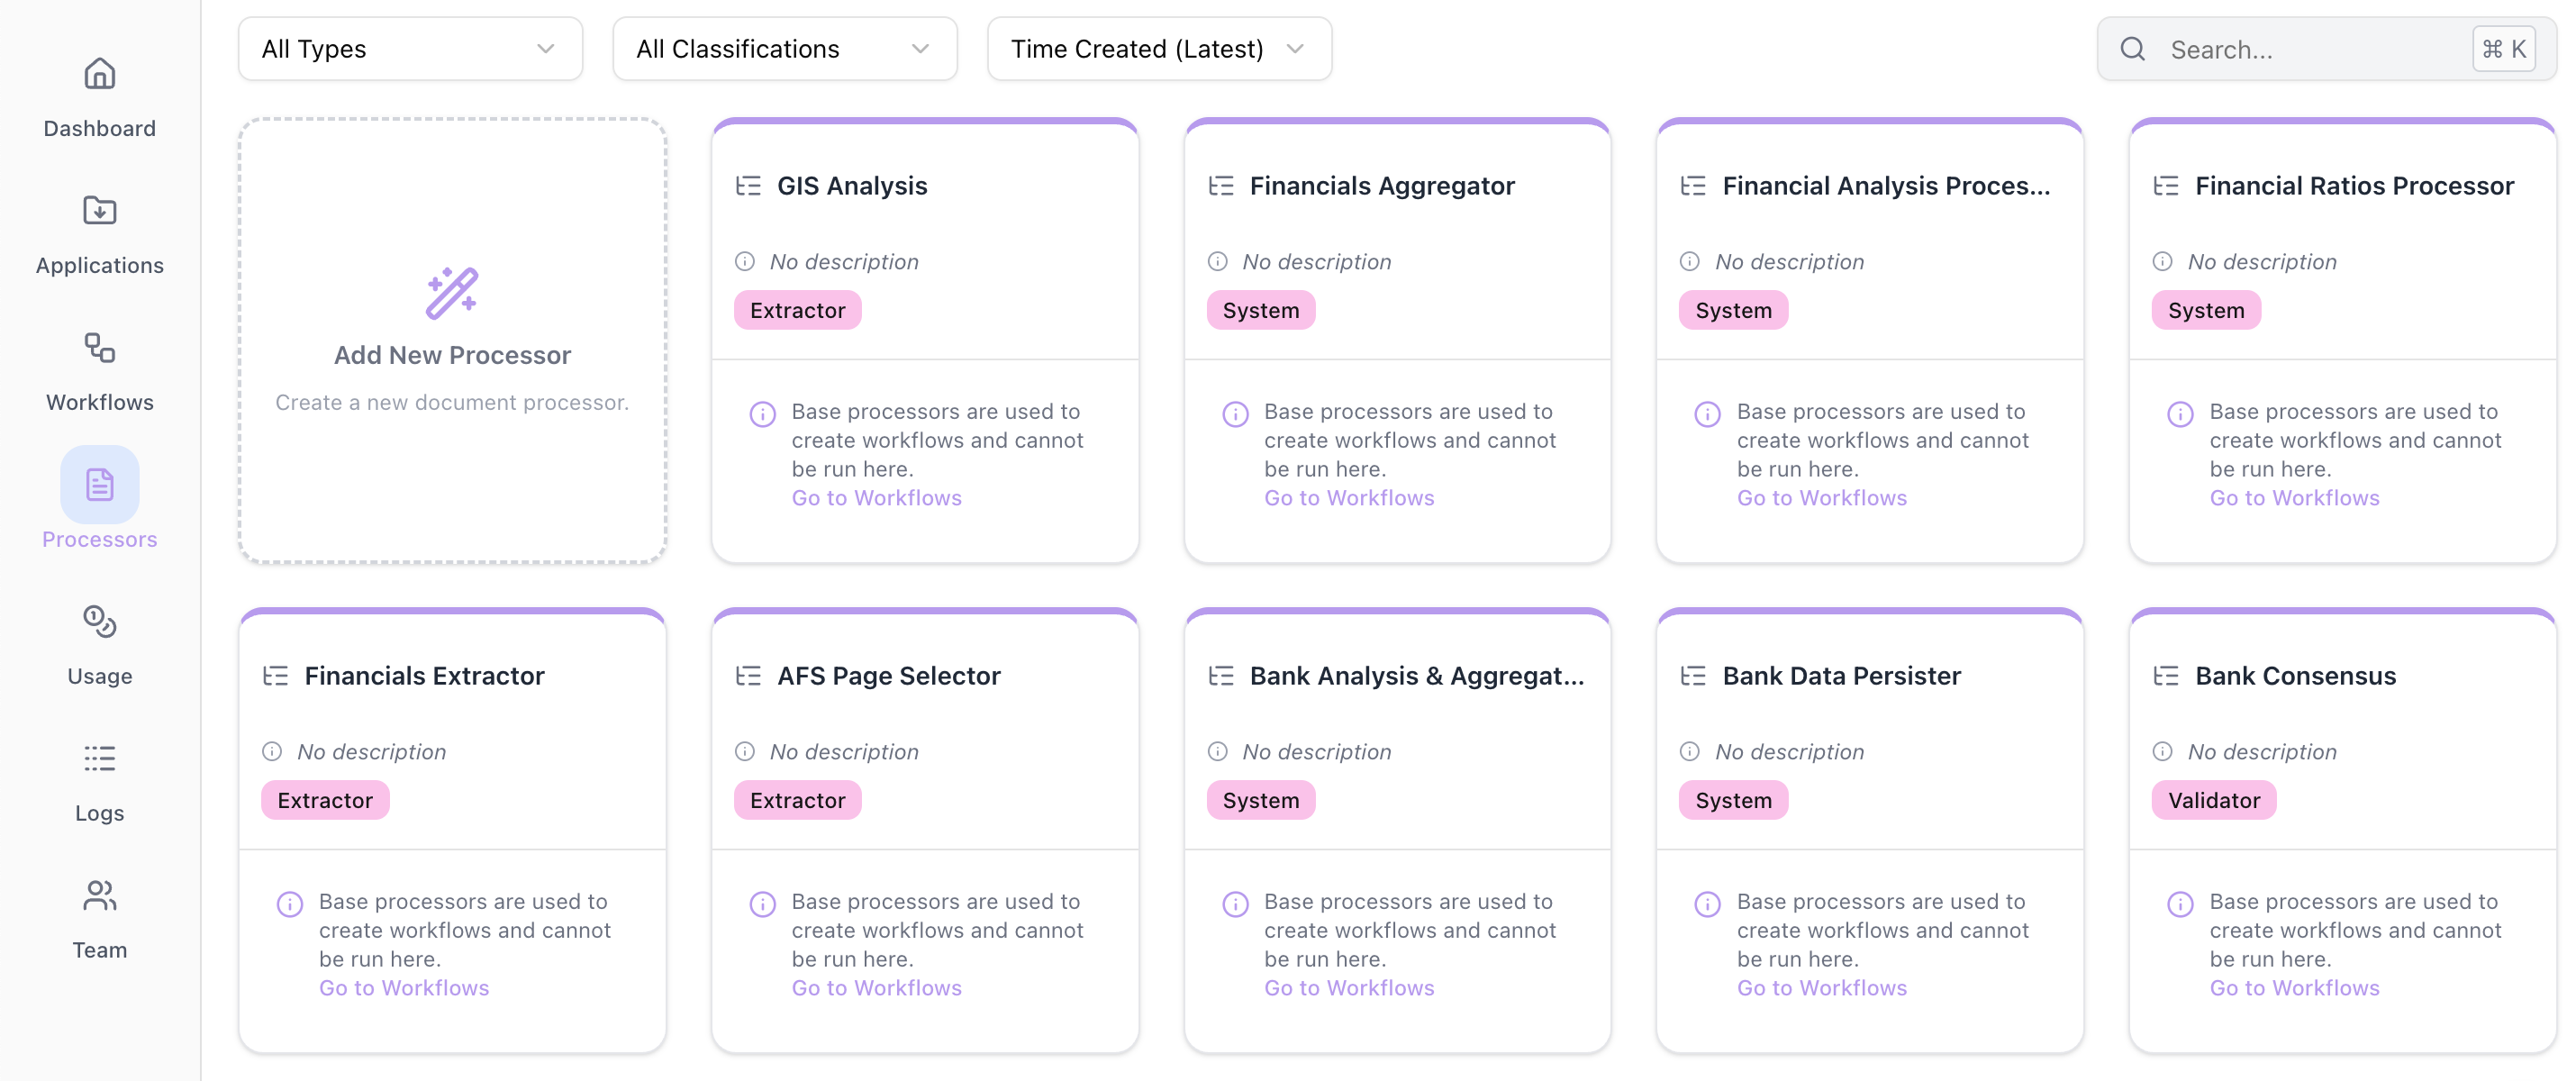Click the search magnifier icon
The height and width of the screenshot is (1081, 2576).
pyautogui.click(x=2133, y=48)
